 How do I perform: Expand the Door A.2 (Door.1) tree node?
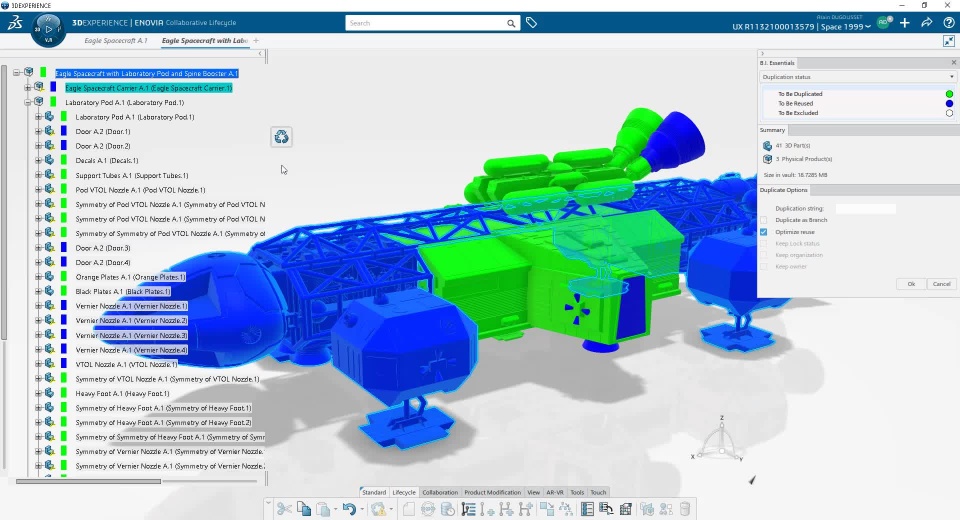point(38,131)
